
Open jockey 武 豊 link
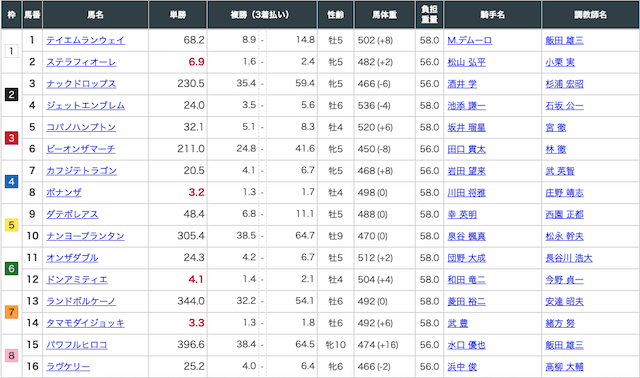pos(458,323)
